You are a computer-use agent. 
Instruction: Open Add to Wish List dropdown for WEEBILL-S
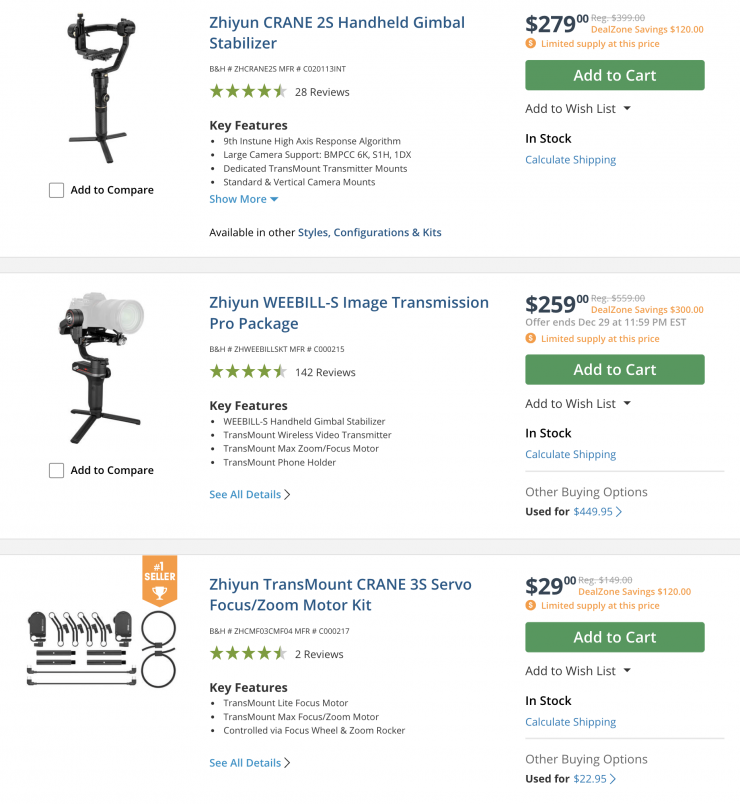click(x=578, y=404)
